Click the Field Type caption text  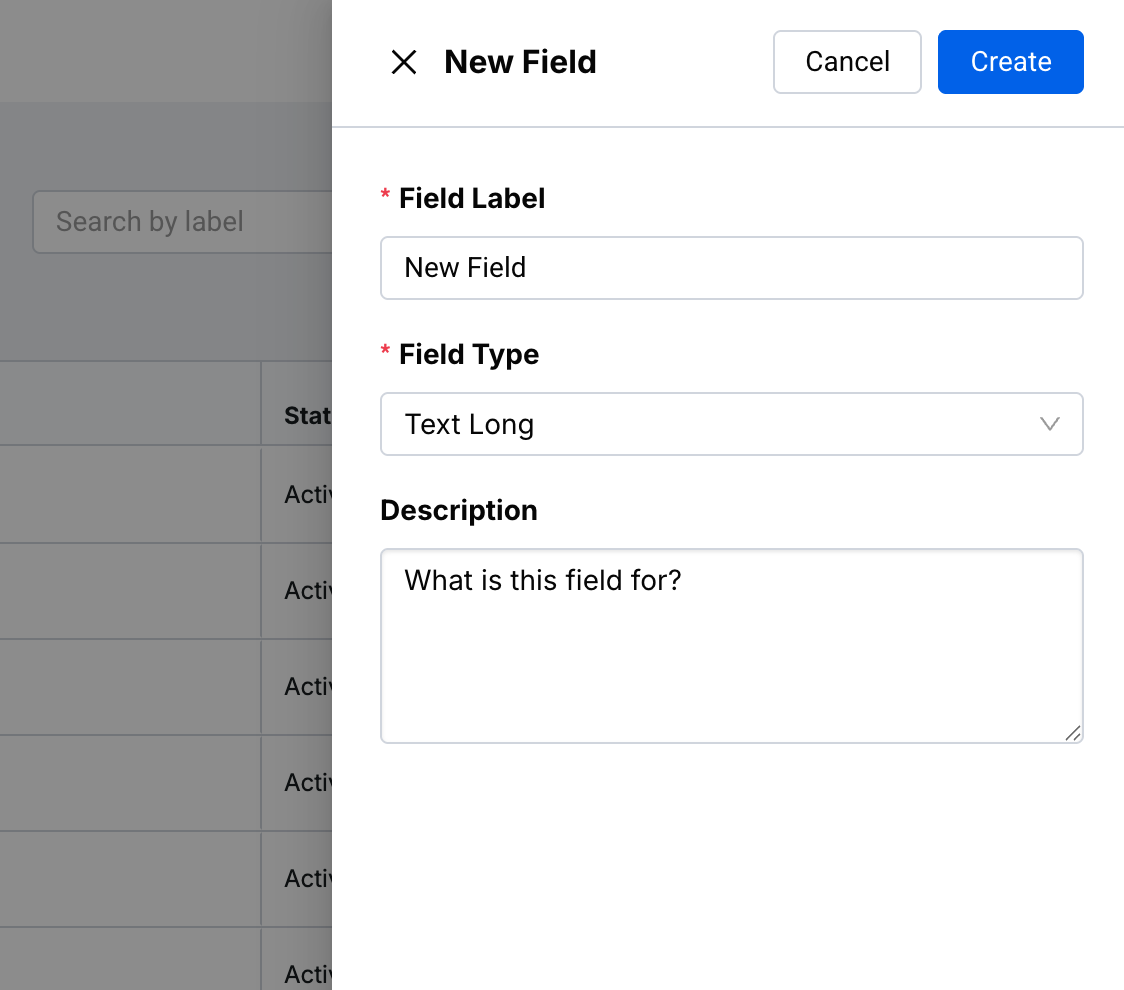469,354
